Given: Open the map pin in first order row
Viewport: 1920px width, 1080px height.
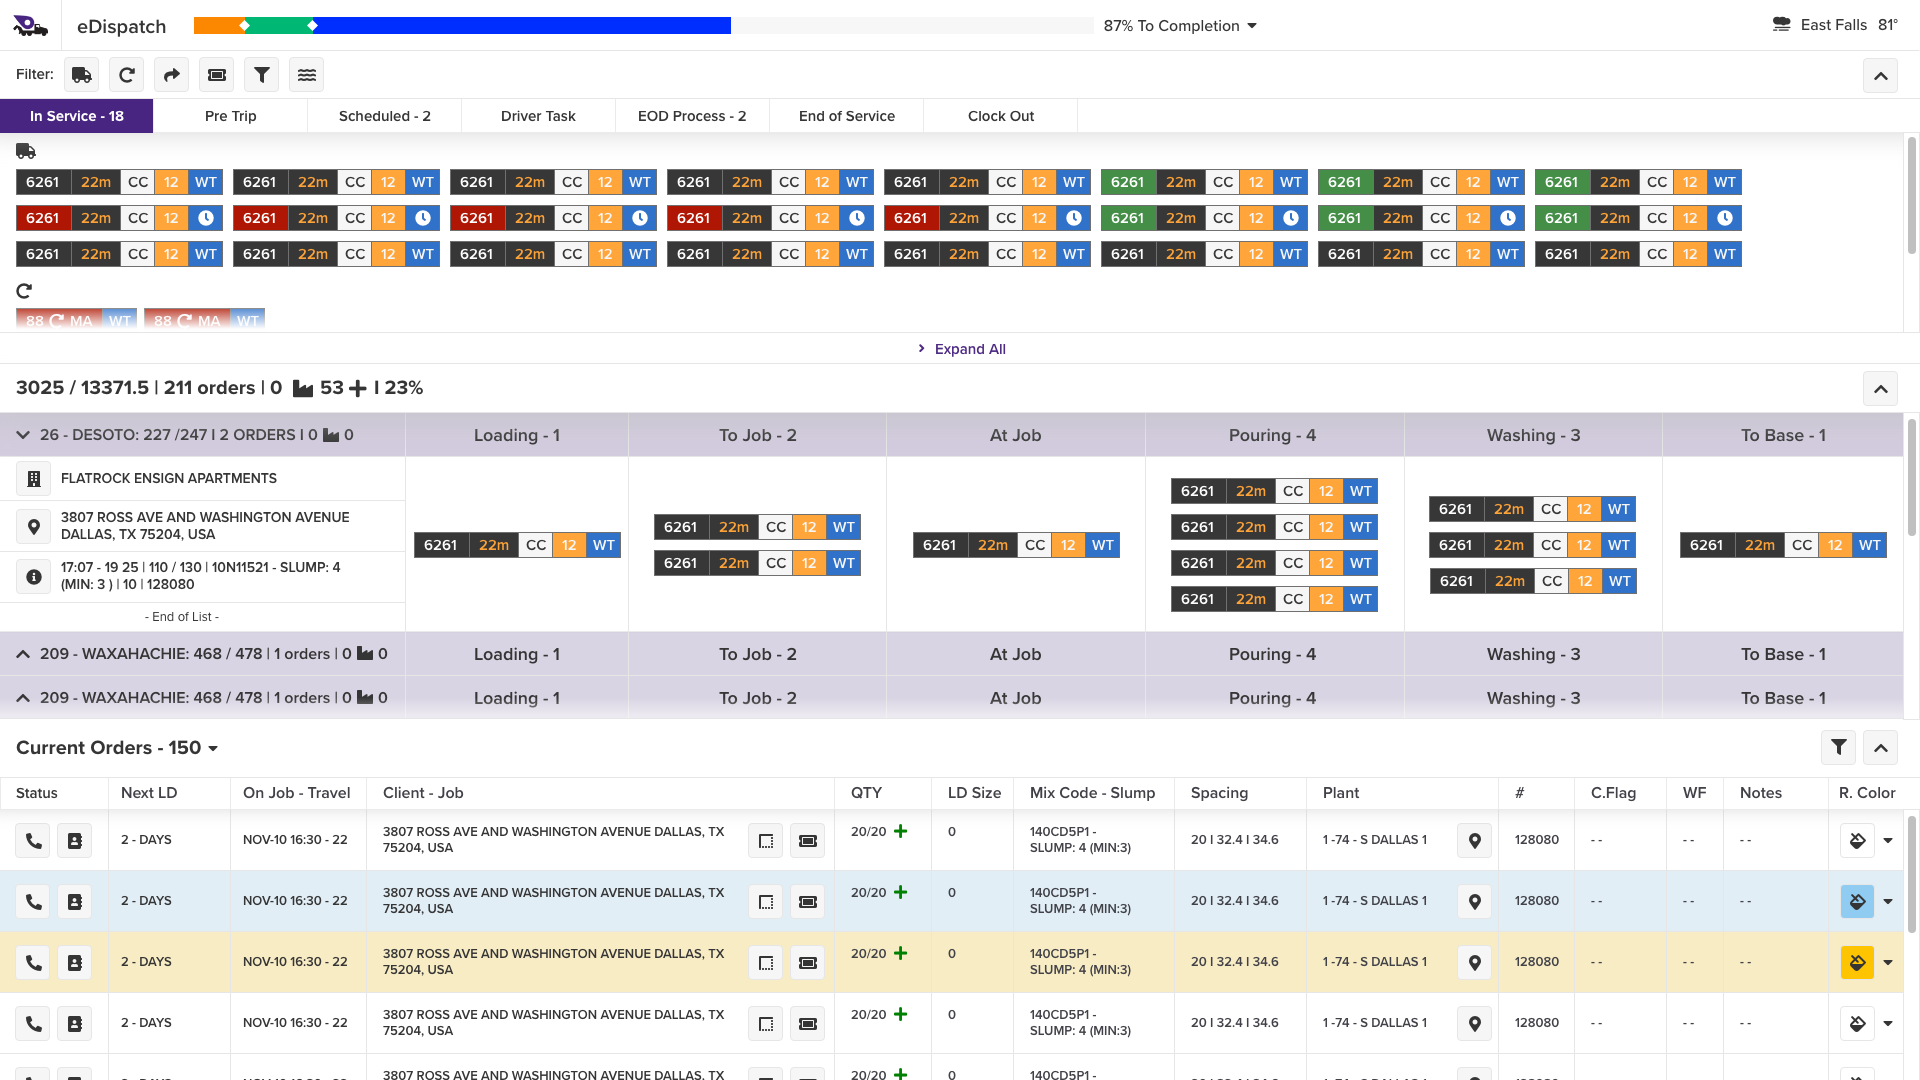Looking at the screenshot, I should (1474, 841).
